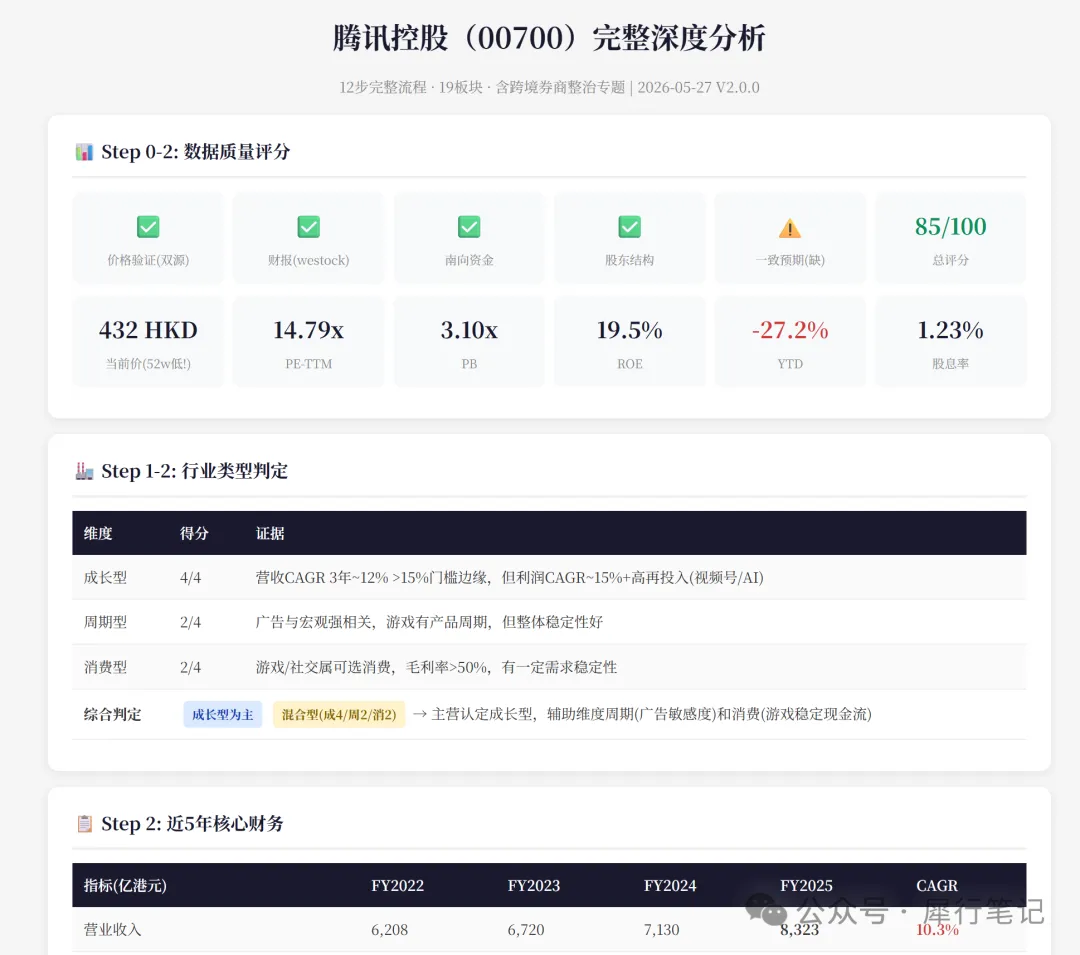Click the 维度 column header
Screen dimensions: 1080x955
98,534
